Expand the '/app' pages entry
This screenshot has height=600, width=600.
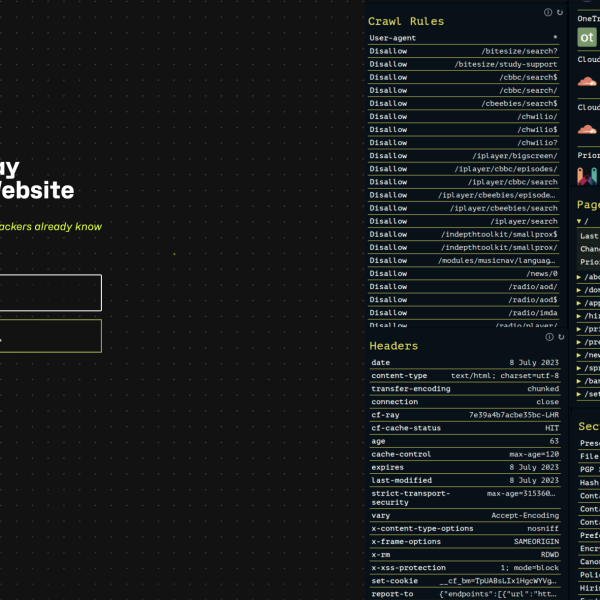tap(579, 303)
